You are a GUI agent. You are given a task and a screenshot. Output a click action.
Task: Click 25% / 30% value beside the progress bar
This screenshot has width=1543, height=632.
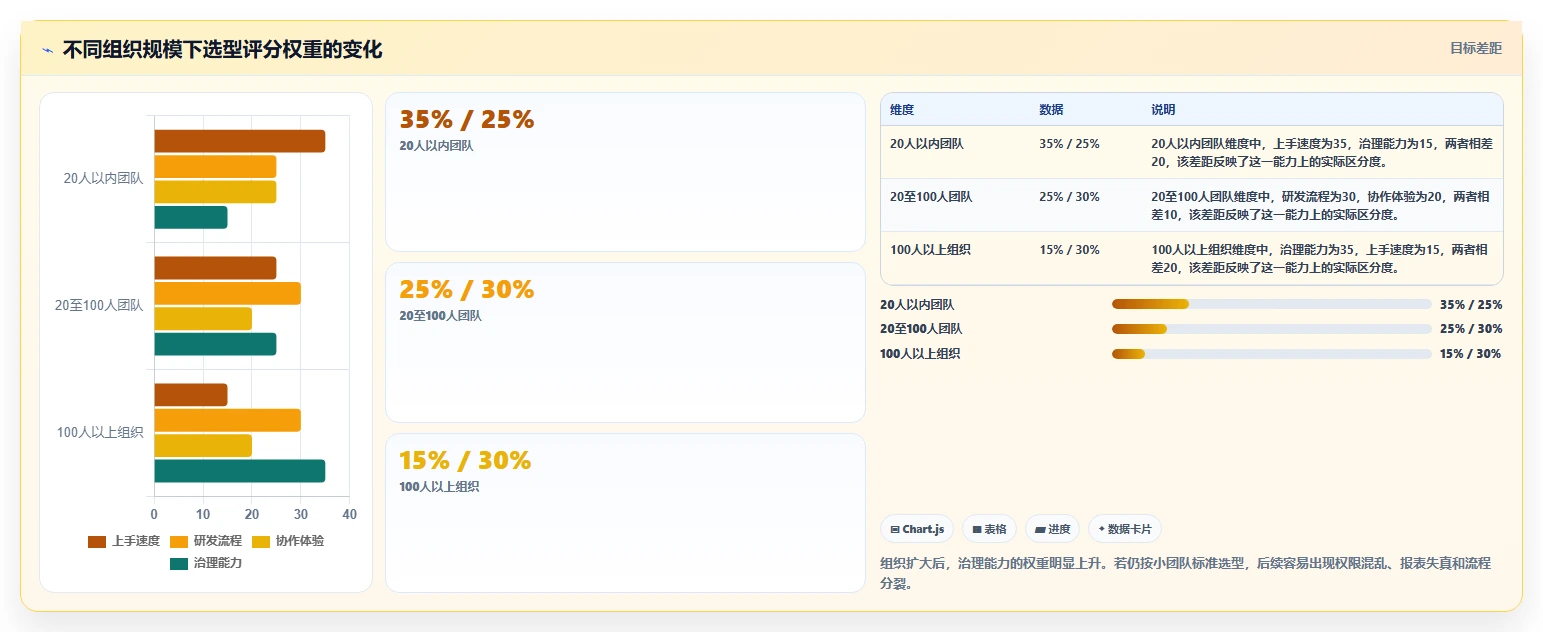click(1471, 329)
